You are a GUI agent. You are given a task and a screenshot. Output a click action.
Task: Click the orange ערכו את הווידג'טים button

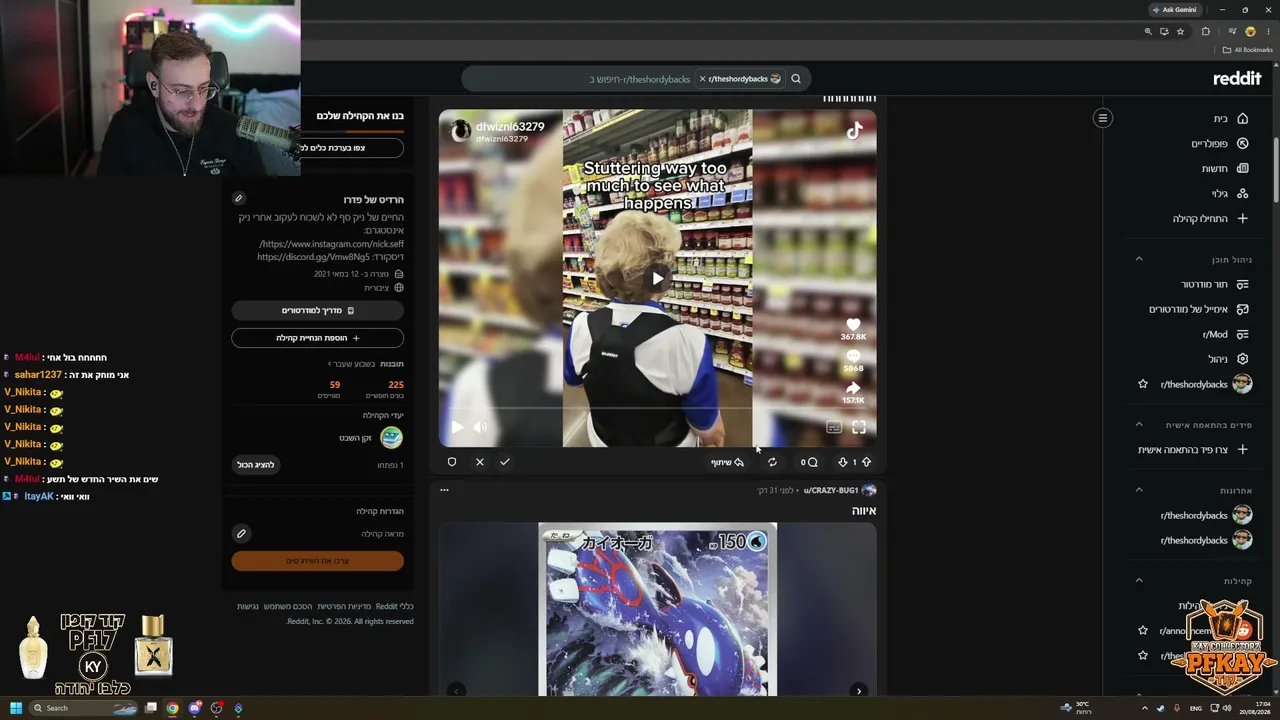coord(318,561)
